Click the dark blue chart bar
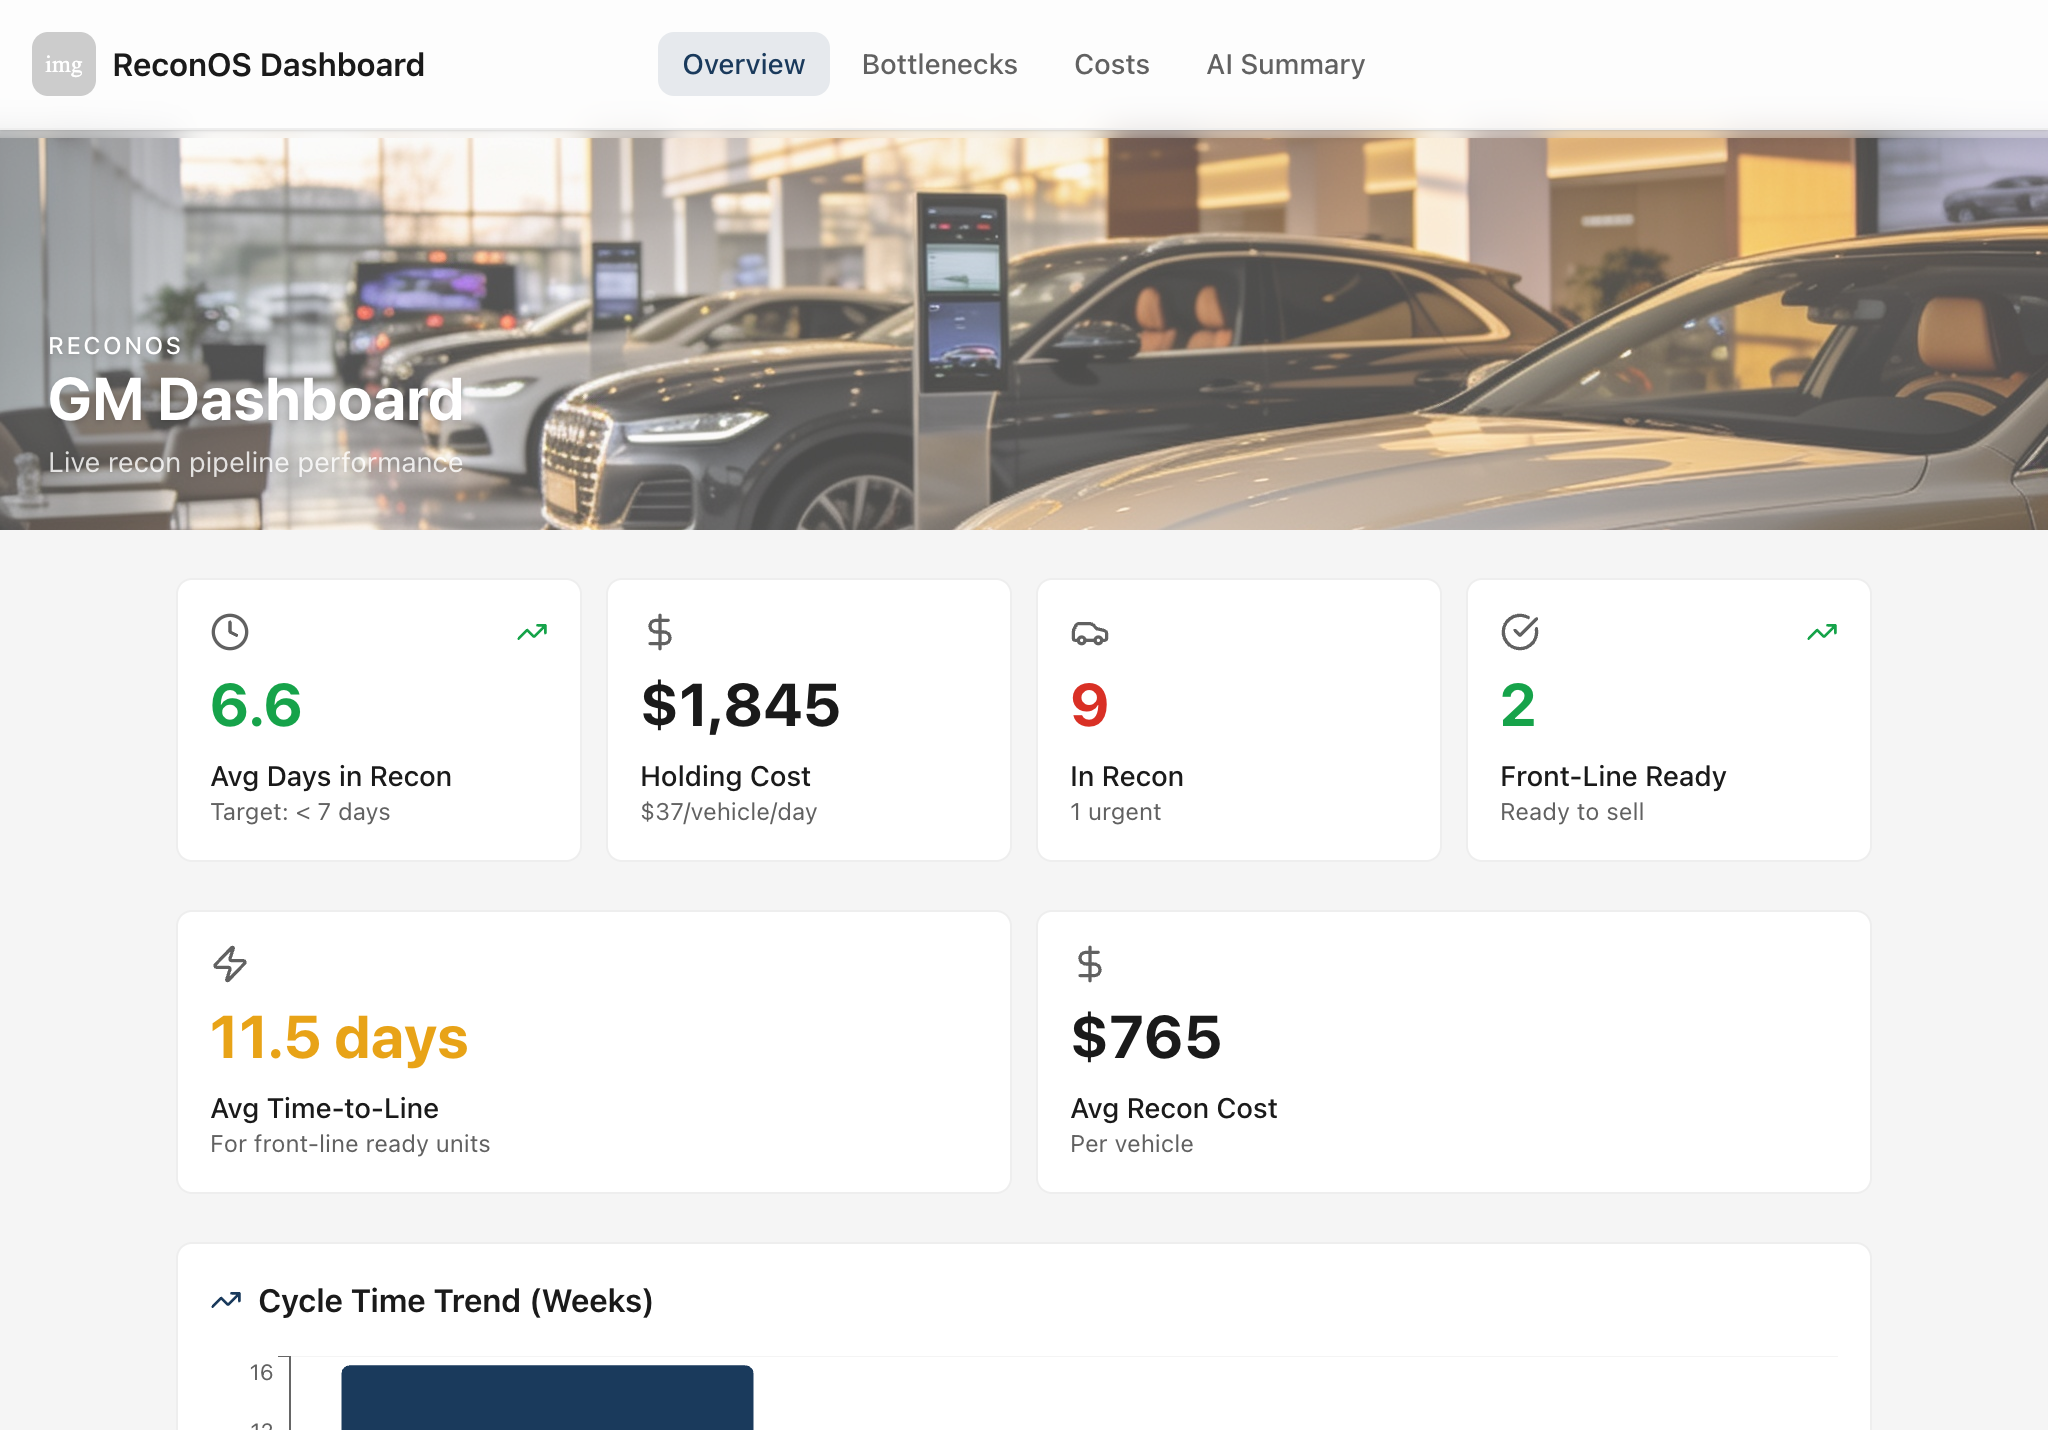 point(547,1397)
